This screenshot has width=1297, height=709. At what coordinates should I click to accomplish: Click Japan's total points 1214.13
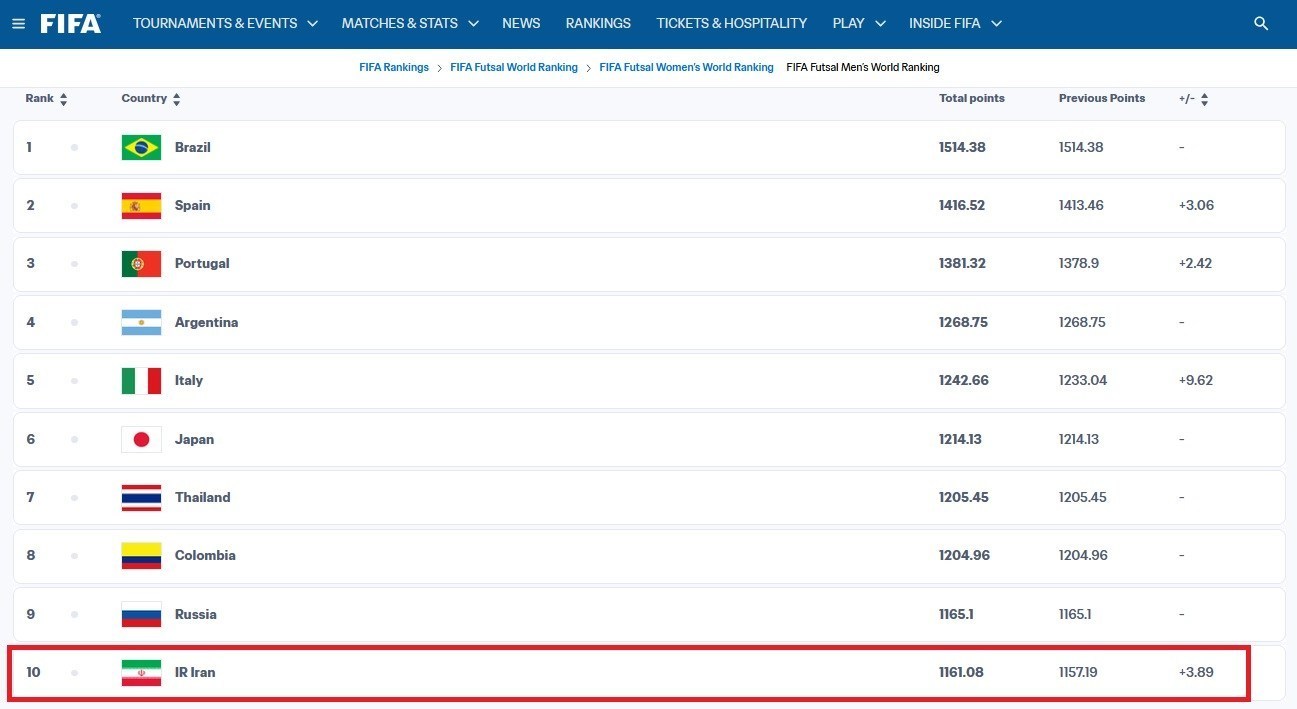pos(960,439)
